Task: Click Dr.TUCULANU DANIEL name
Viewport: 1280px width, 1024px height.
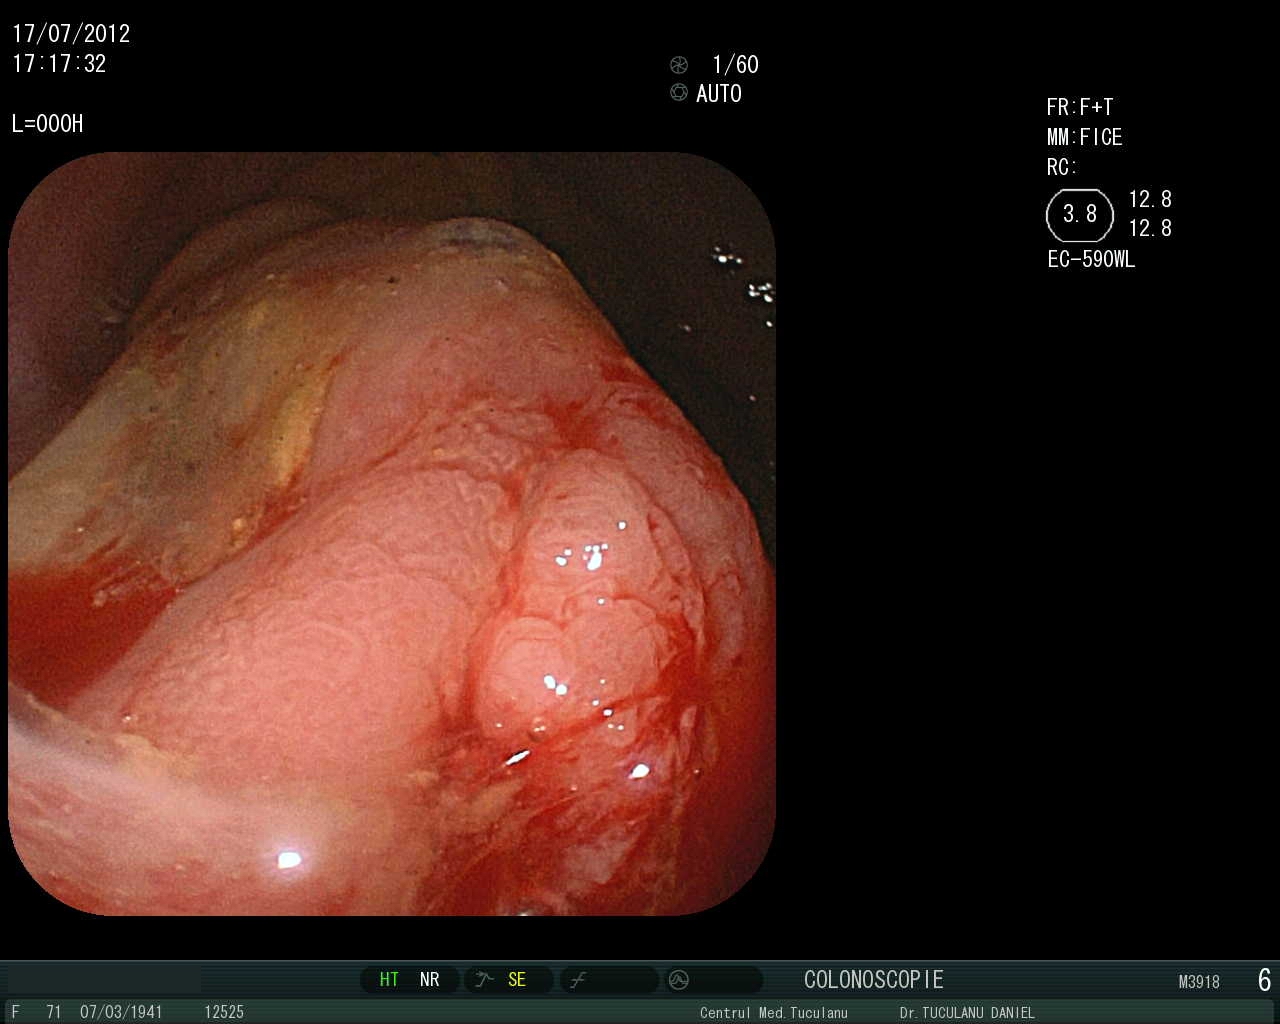Action: [967, 1013]
